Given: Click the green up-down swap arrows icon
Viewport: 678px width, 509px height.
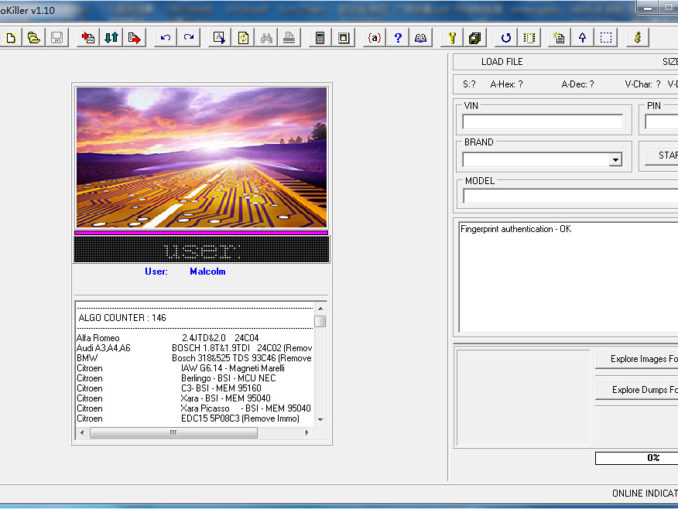Looking at the screenshot, I should coord(111,38).
